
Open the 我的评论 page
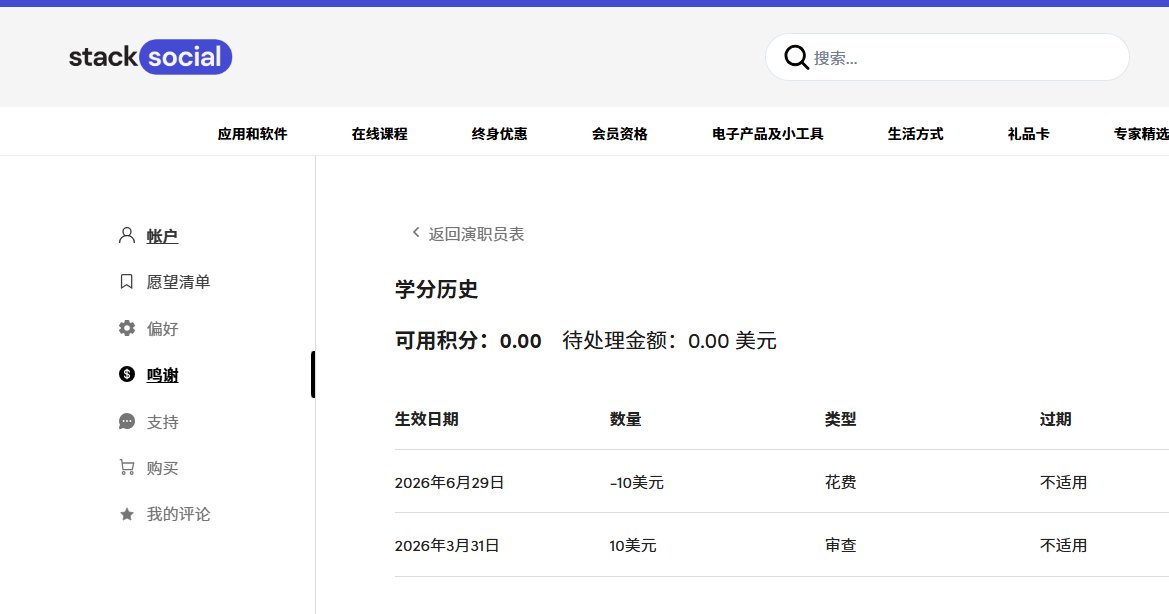pos(178,514)
